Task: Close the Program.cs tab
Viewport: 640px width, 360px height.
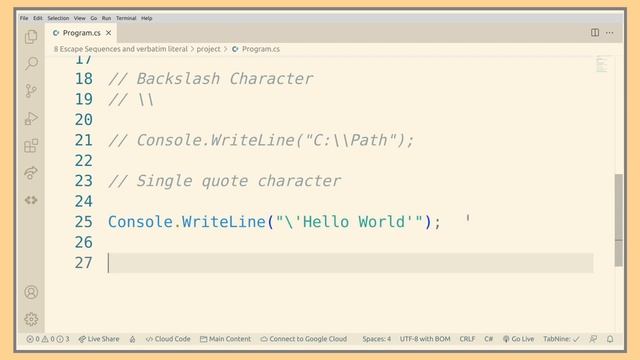Action: (x=109, y=33)
